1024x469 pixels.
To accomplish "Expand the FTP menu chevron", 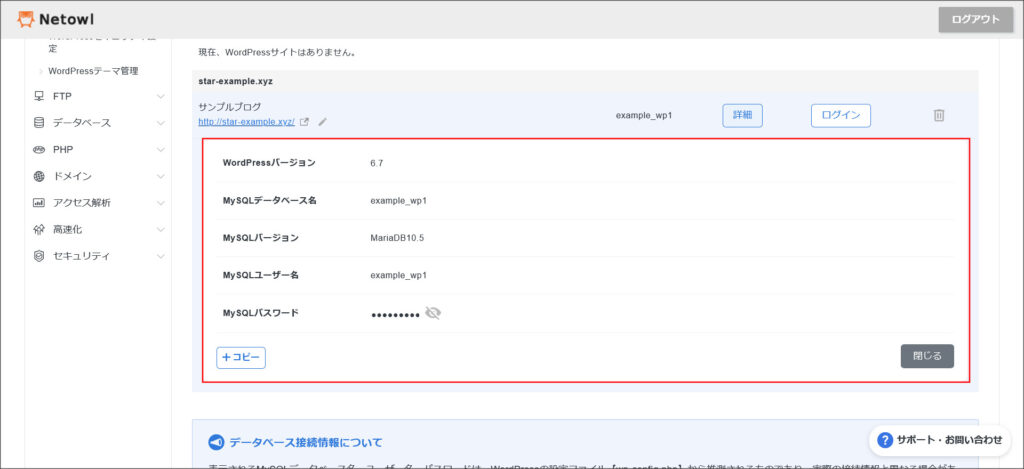I will click(161, 96).
